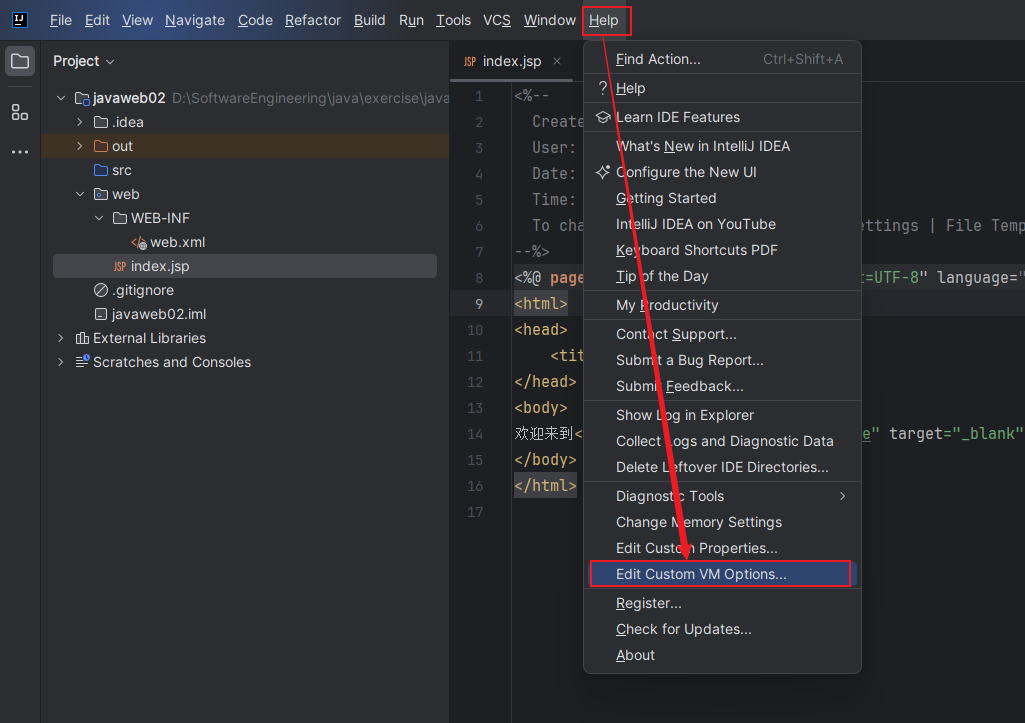Select Edit Custom Properties...
1025x723 pixels.
pos(722,548)
